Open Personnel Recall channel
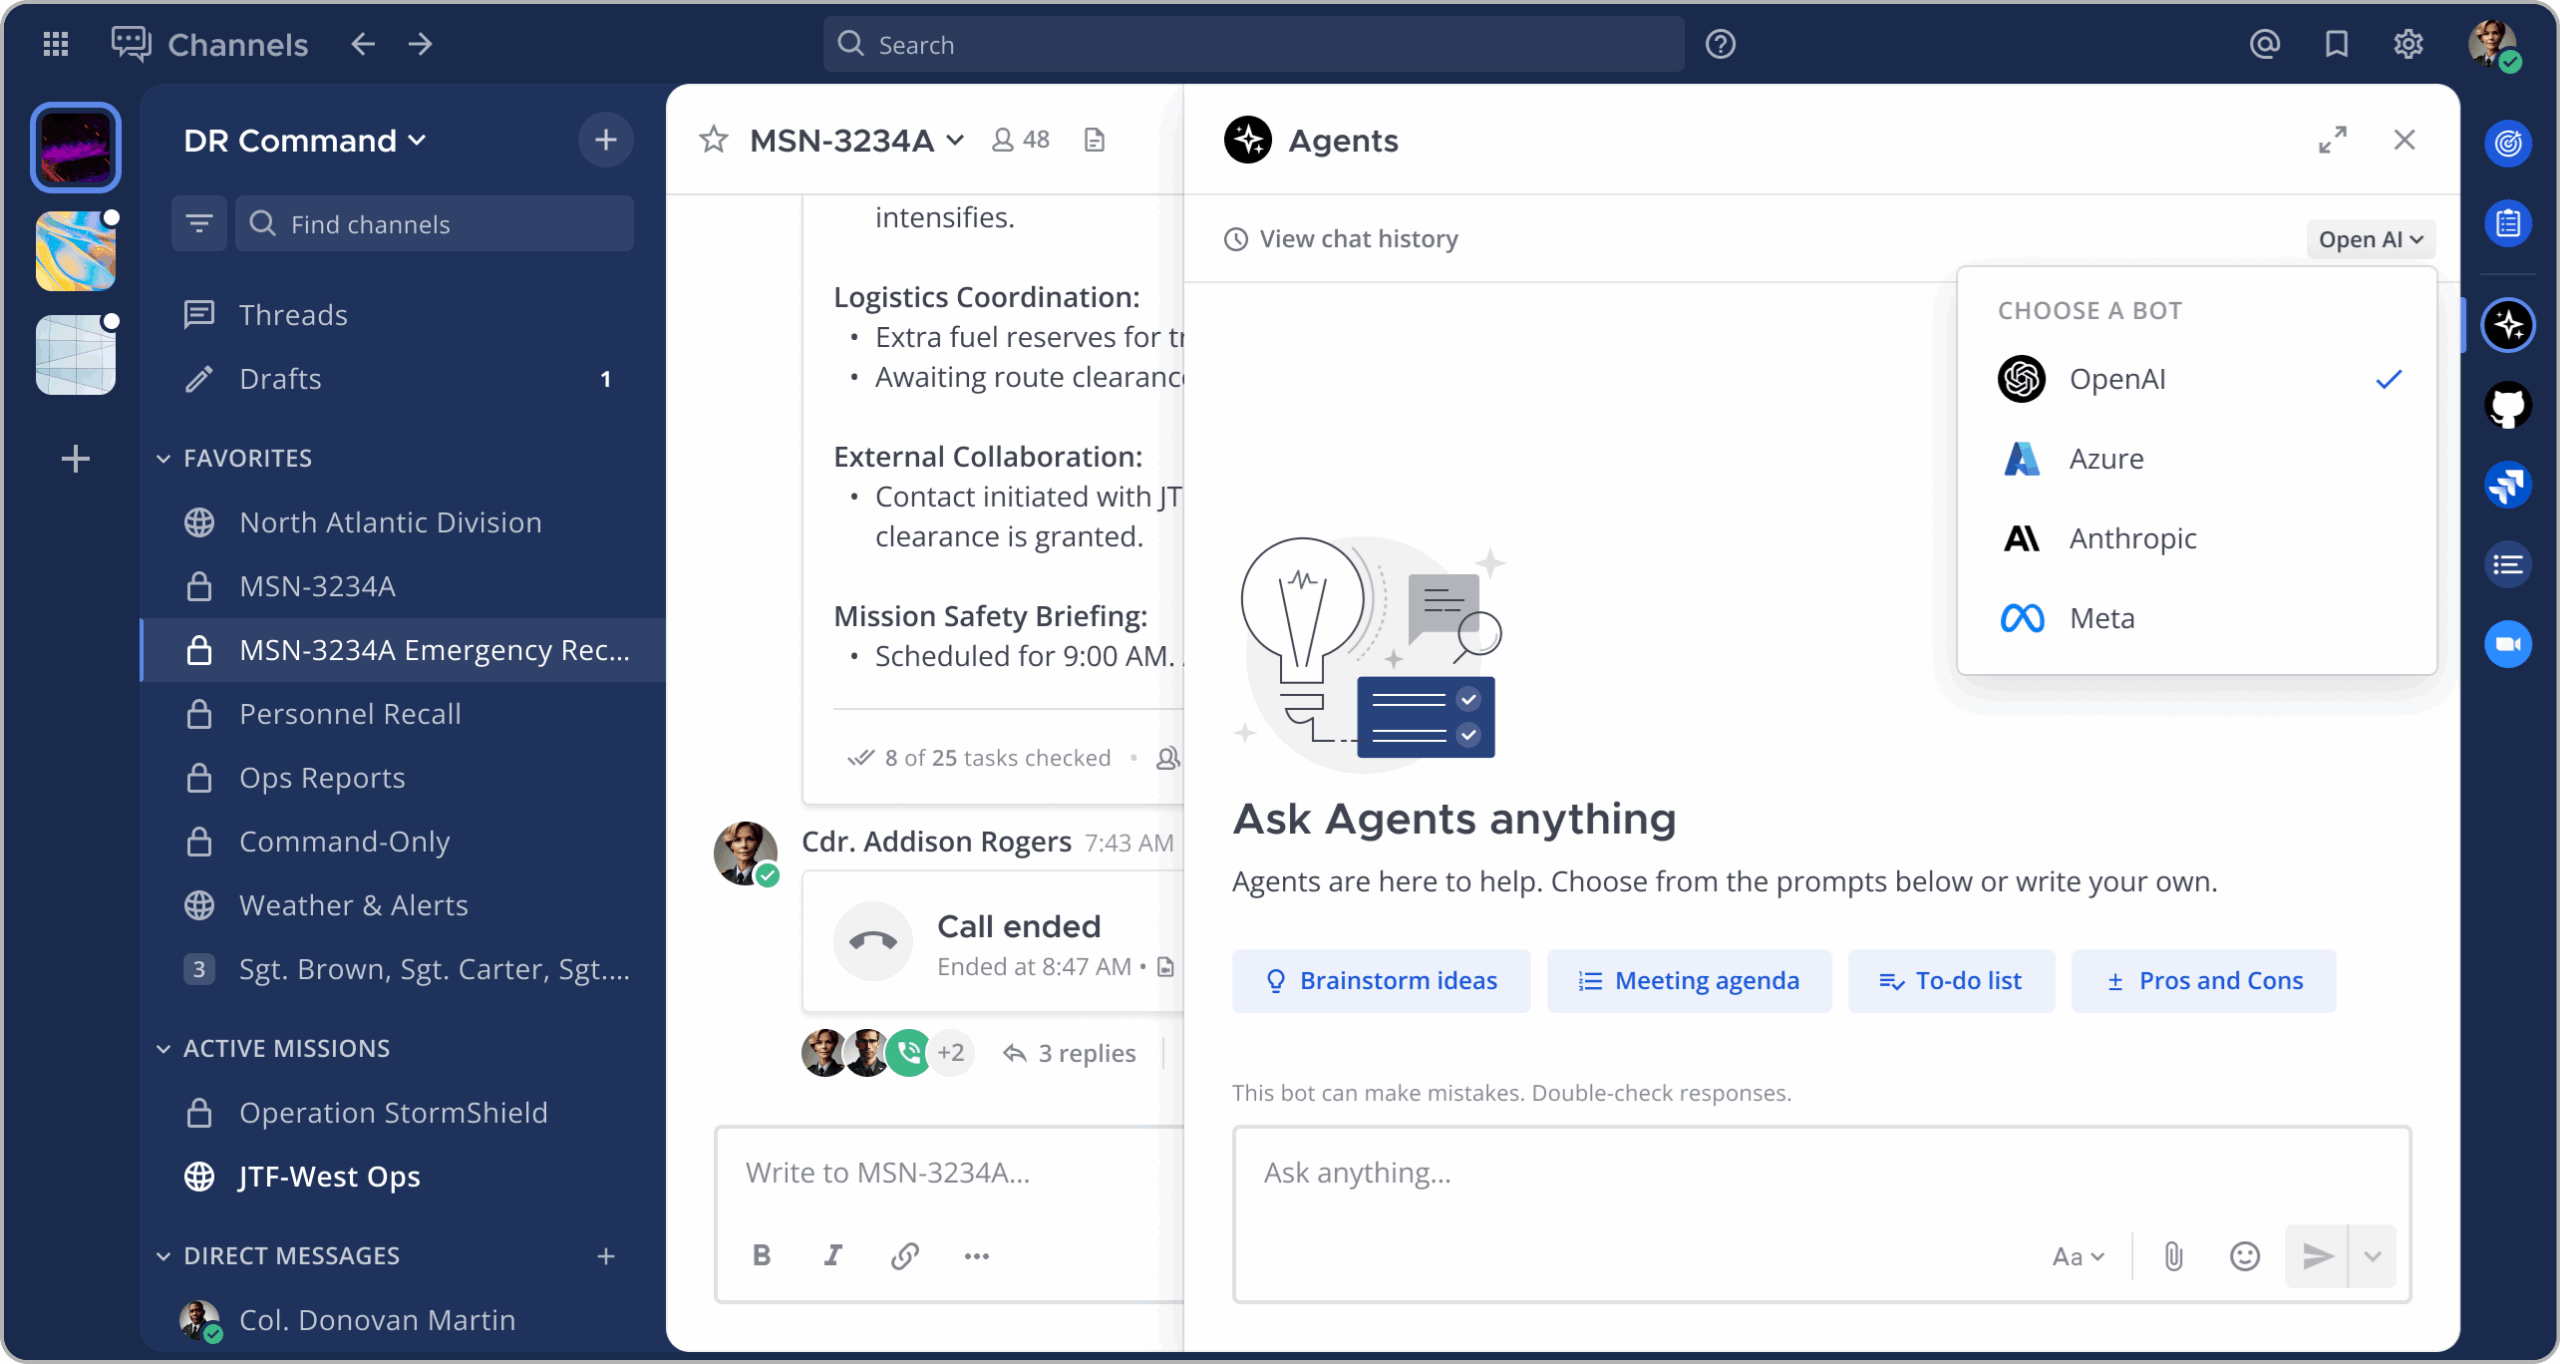This screenshot has height=1364, width=2560. point(402,714)
